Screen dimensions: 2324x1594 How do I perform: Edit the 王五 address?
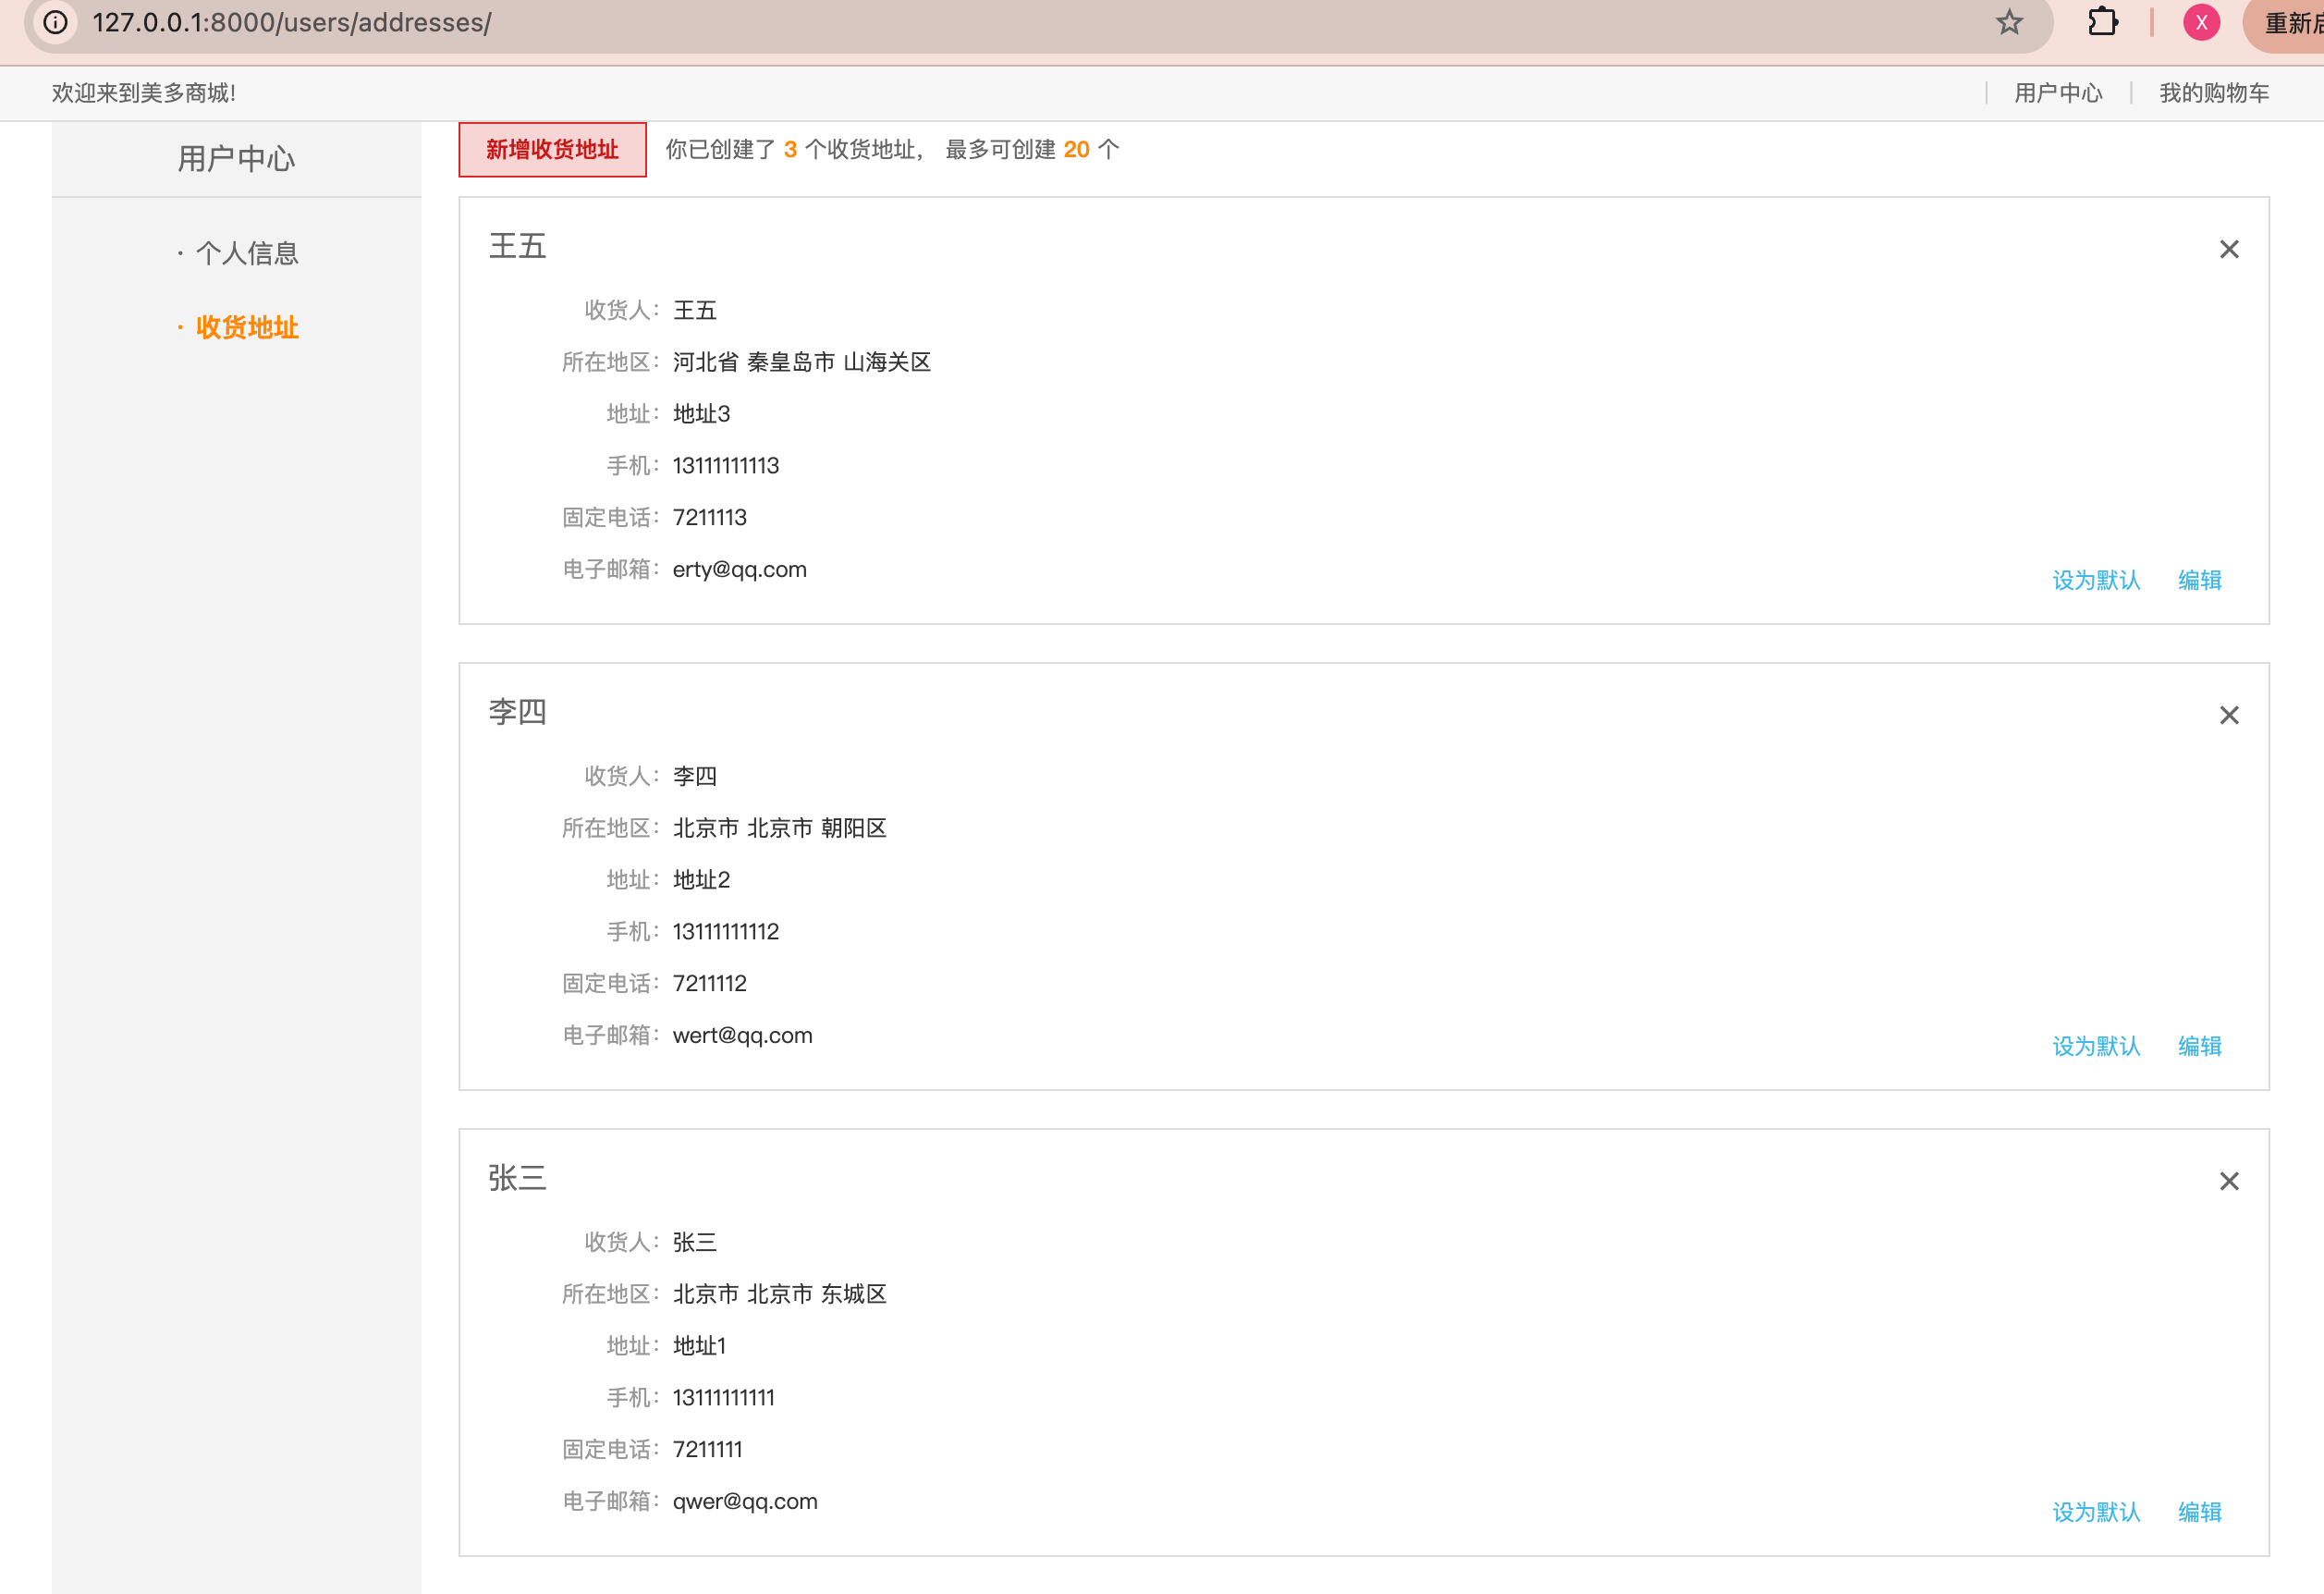(2199, 580)
